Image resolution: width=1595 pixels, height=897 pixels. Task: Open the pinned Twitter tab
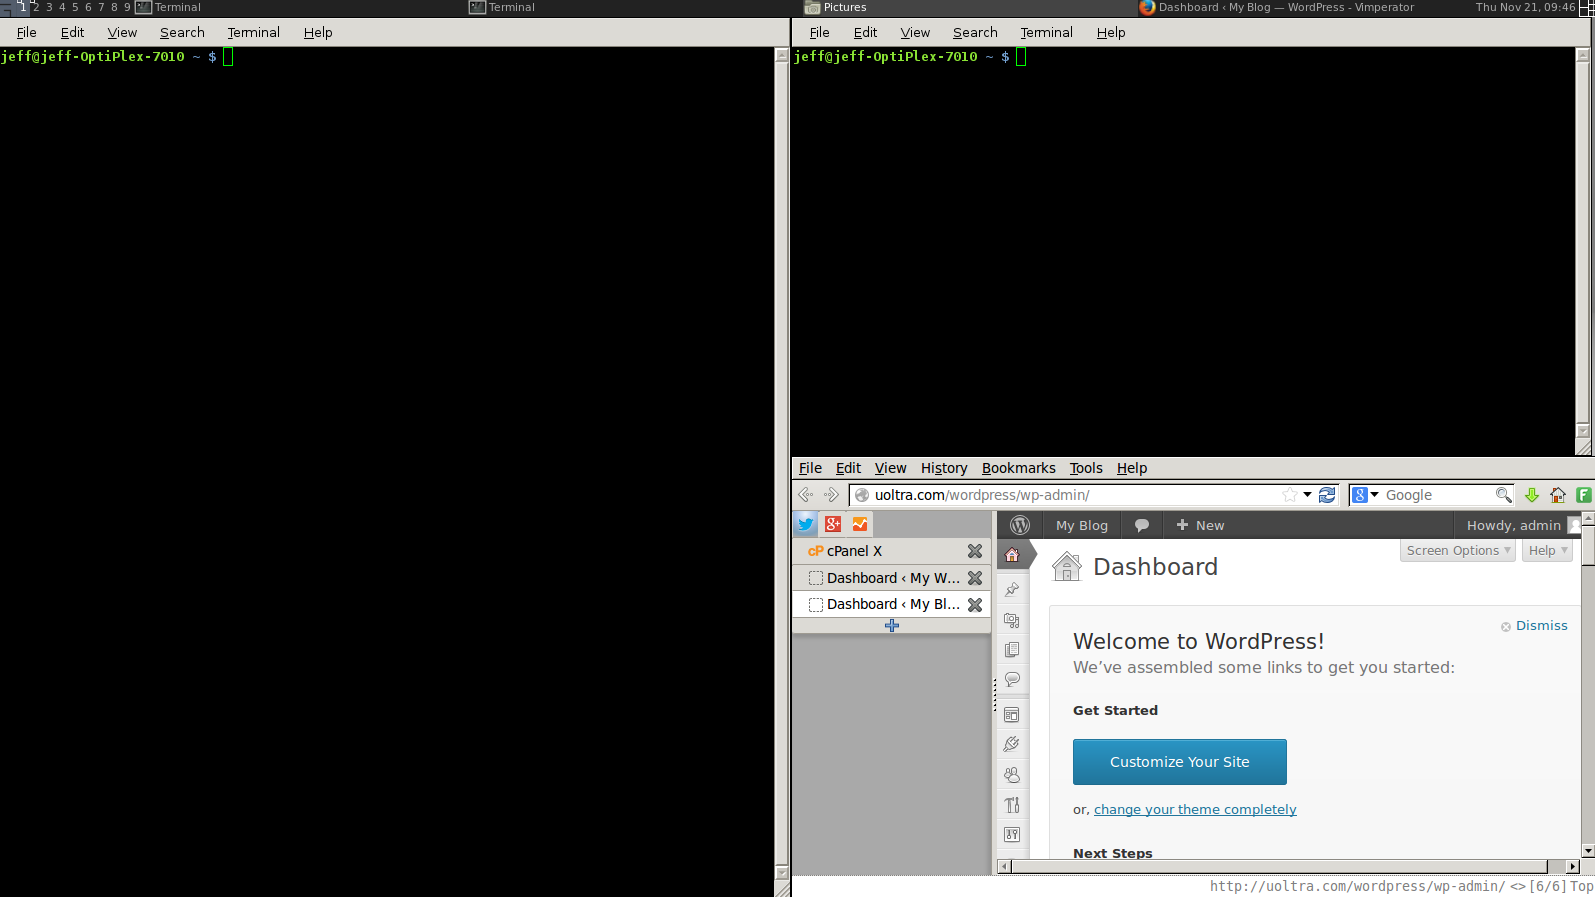point(806,524)
